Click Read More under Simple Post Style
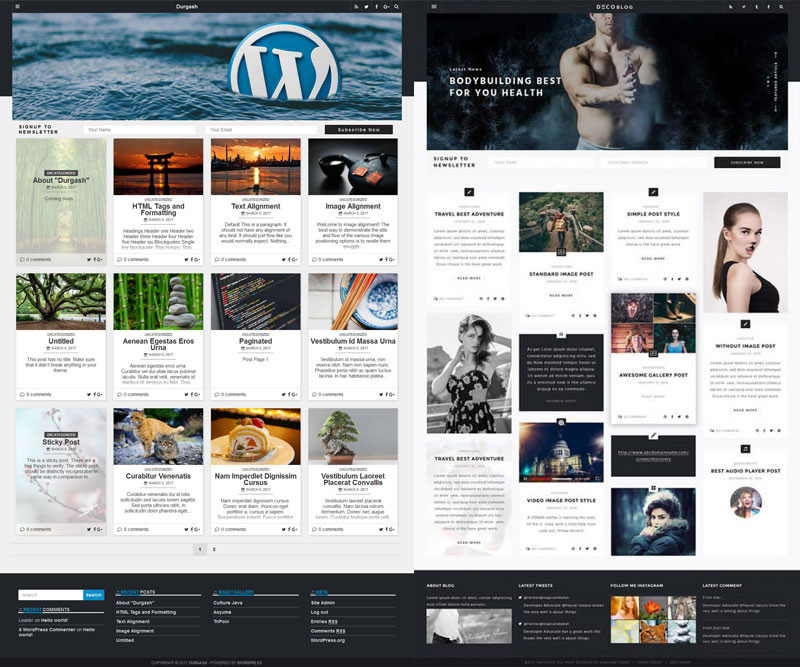This screenshot has width=800, height=667. point(653,259)
